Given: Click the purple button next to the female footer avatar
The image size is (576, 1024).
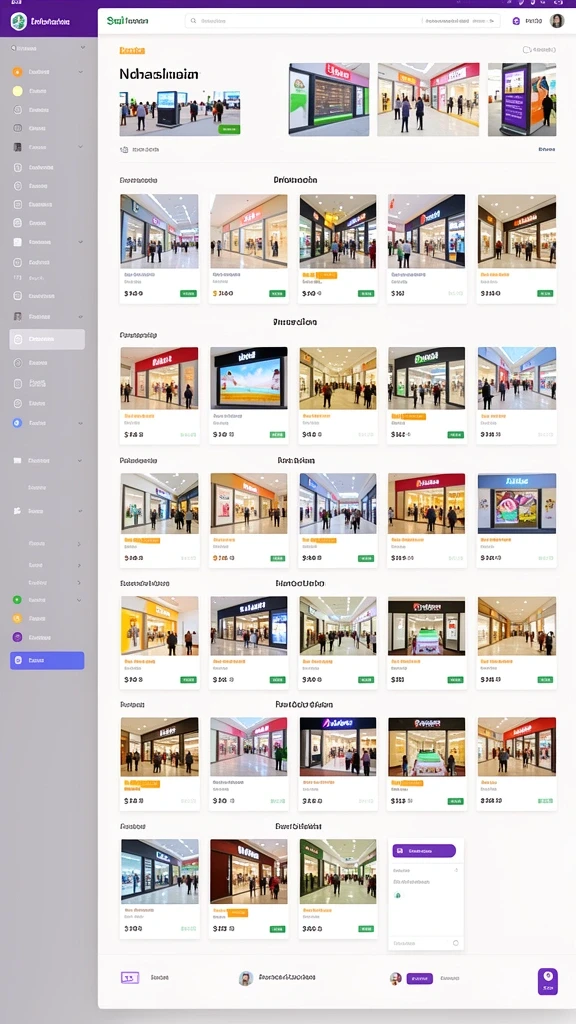Looking at the screenshot, I should click(419, 978).
